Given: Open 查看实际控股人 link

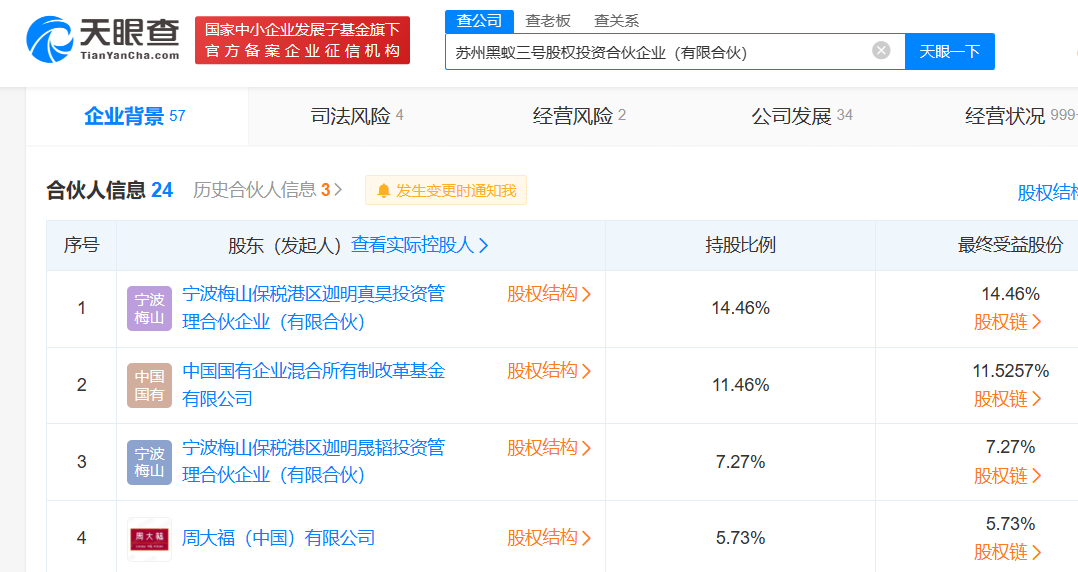Looking at the screenshot, I should pyautogui.click(x=419, y=245).
